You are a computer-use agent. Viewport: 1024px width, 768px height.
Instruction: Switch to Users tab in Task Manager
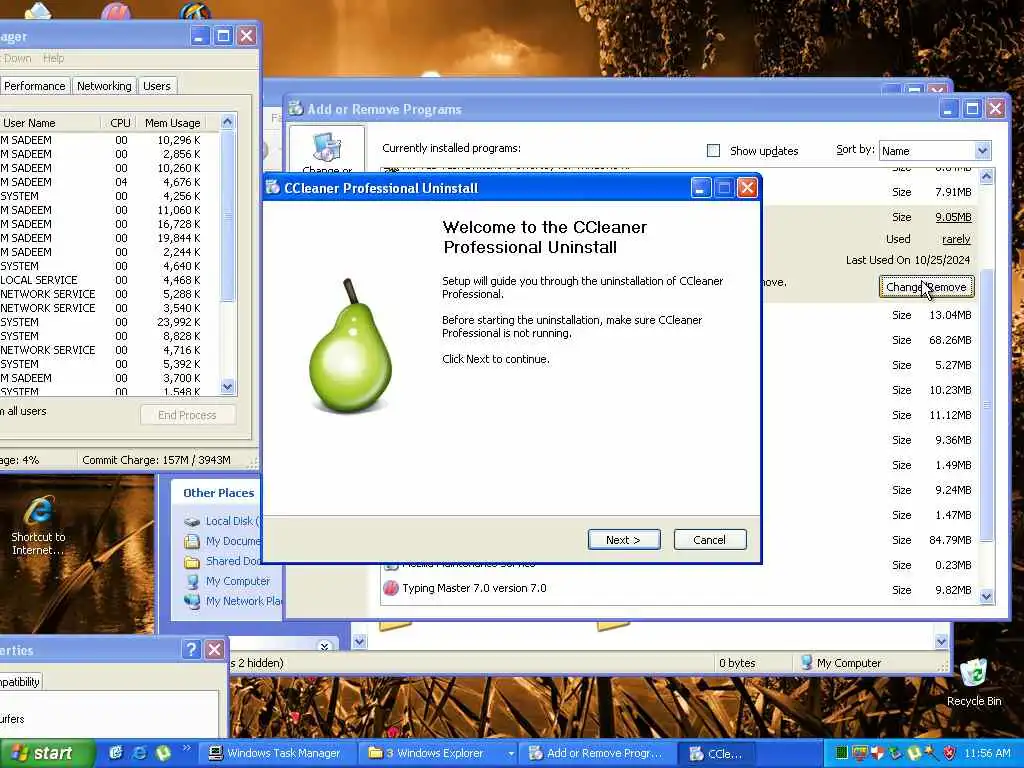(x=157, y=86)
